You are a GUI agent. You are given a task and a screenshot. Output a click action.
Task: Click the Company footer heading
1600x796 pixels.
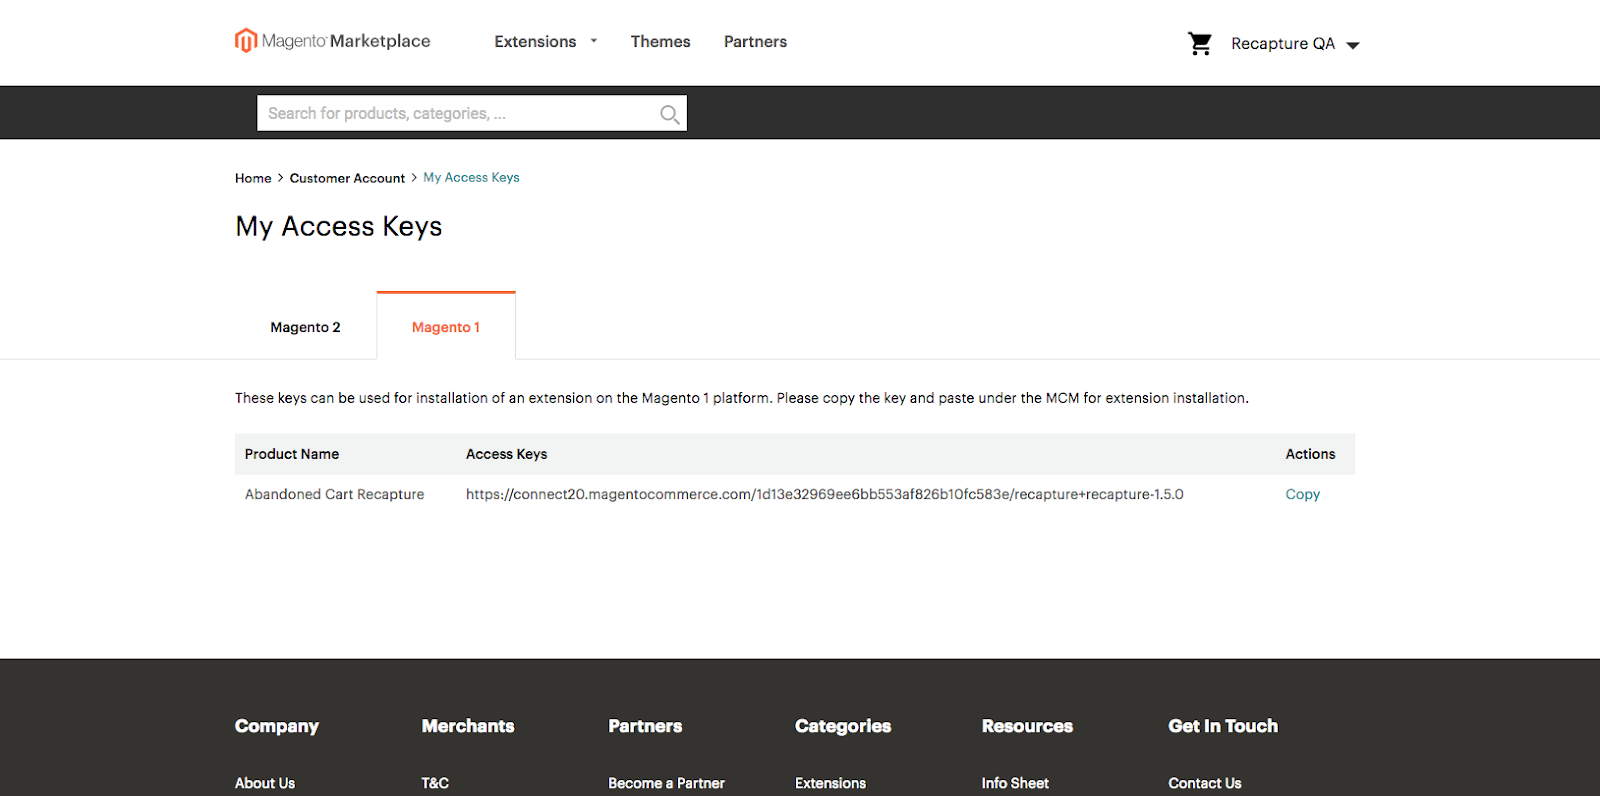click(x=277, y=726)
